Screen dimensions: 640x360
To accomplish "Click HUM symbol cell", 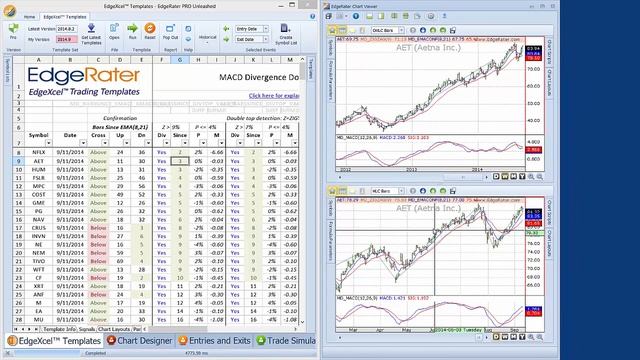I will click(x=39, y=169).
